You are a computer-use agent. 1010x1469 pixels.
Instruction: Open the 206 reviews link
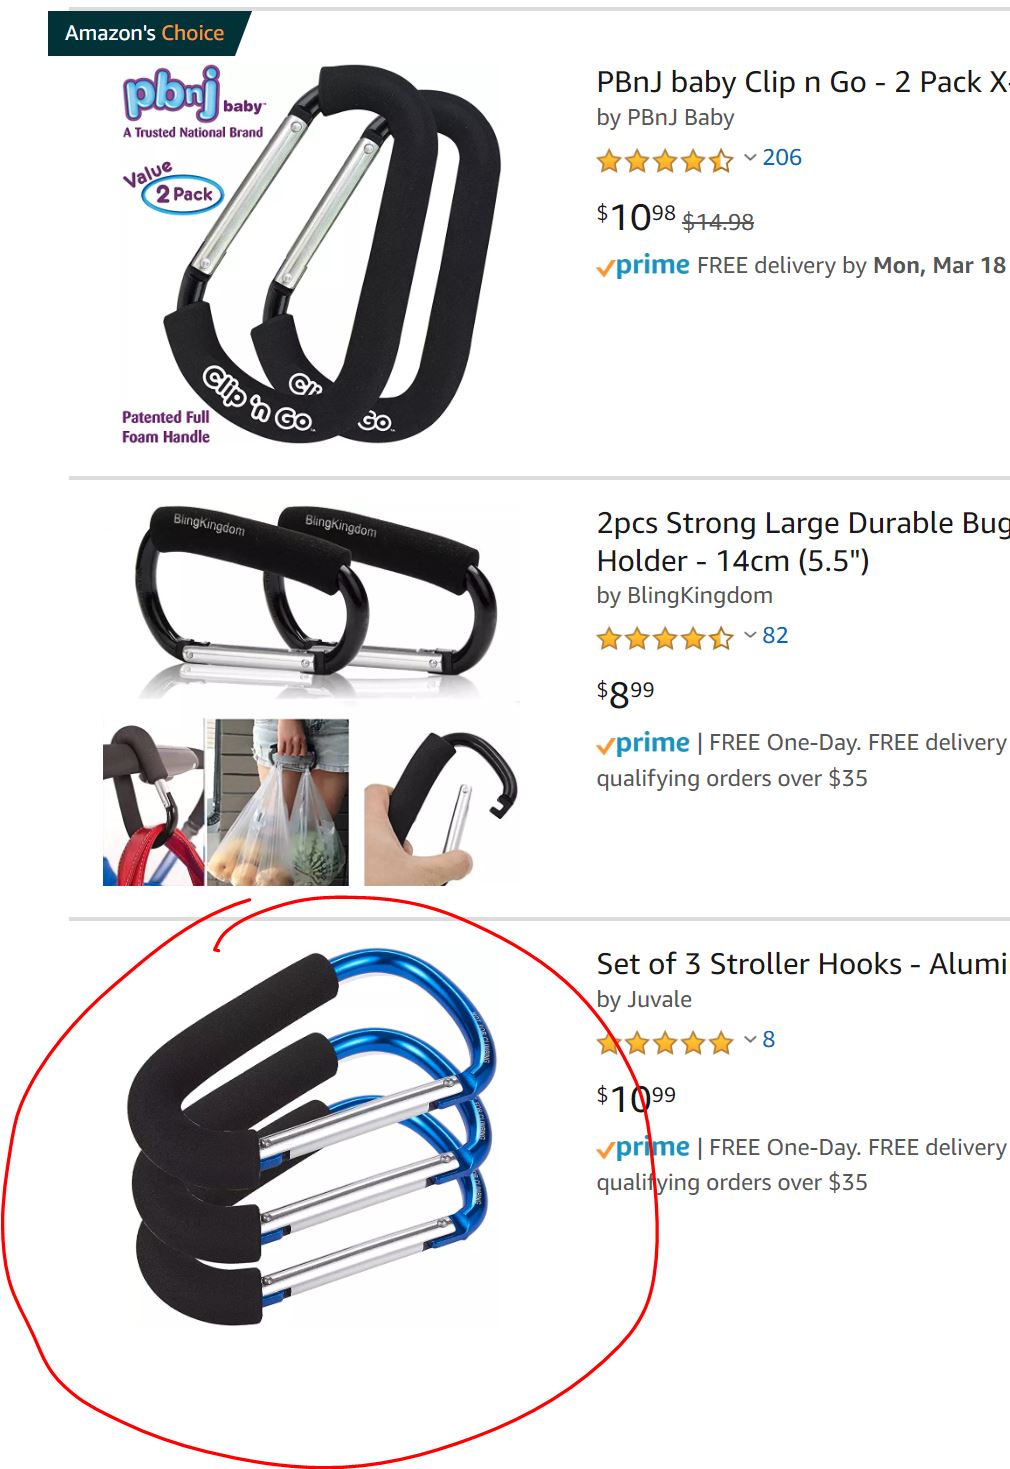(782, 158)
